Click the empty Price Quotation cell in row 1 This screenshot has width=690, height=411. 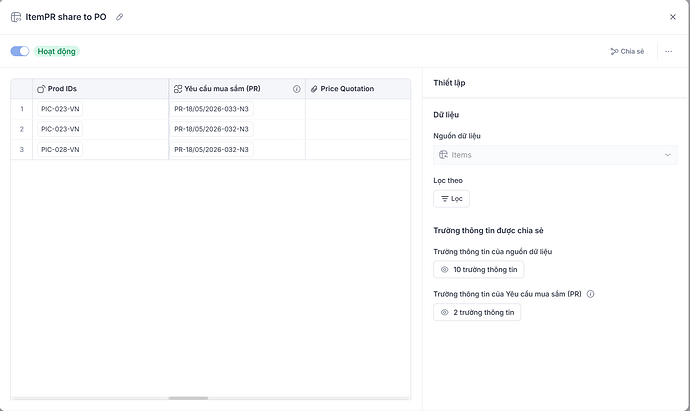358,109
